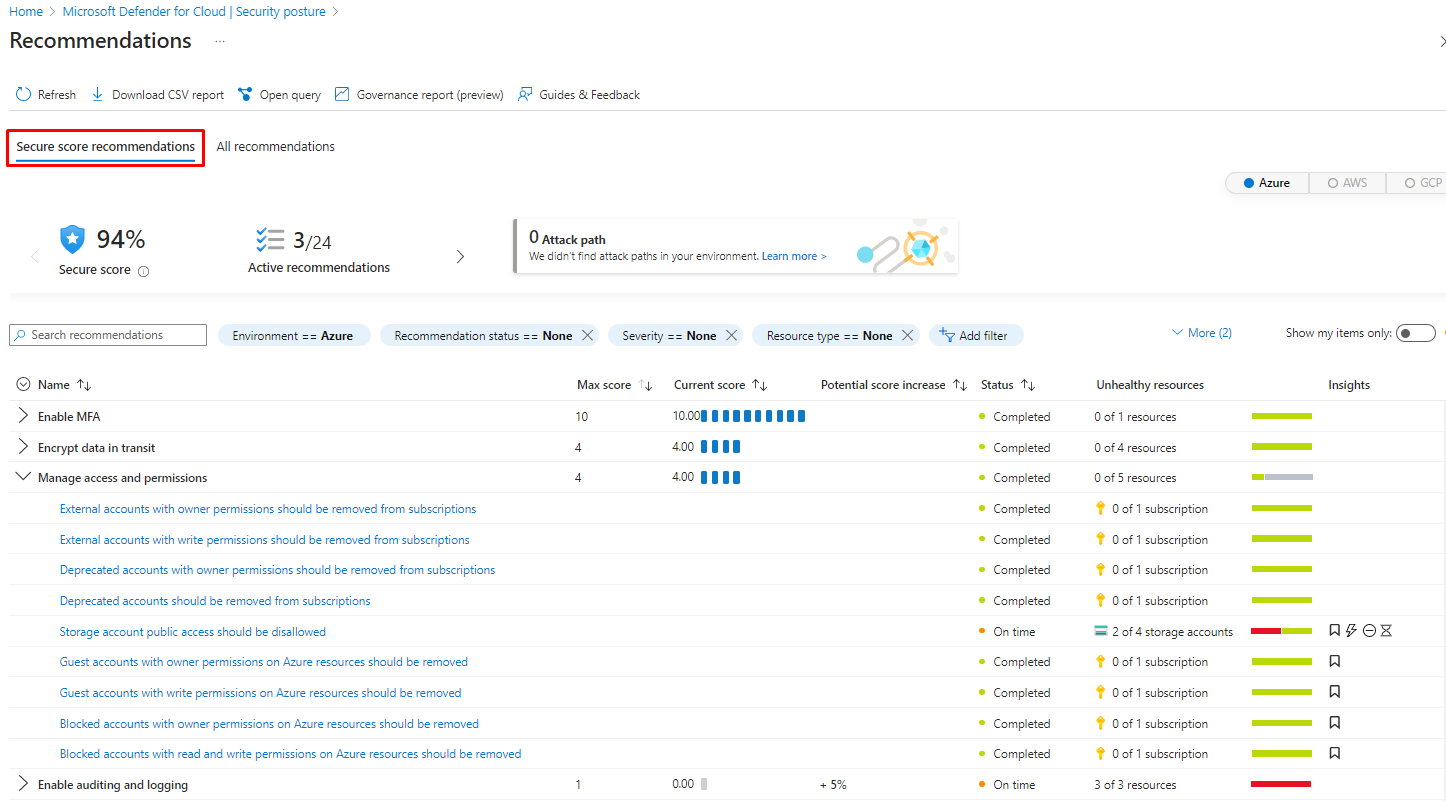Click the Add filter button
This screenshot has height=801, width=1446.
[x=975, y=336]
